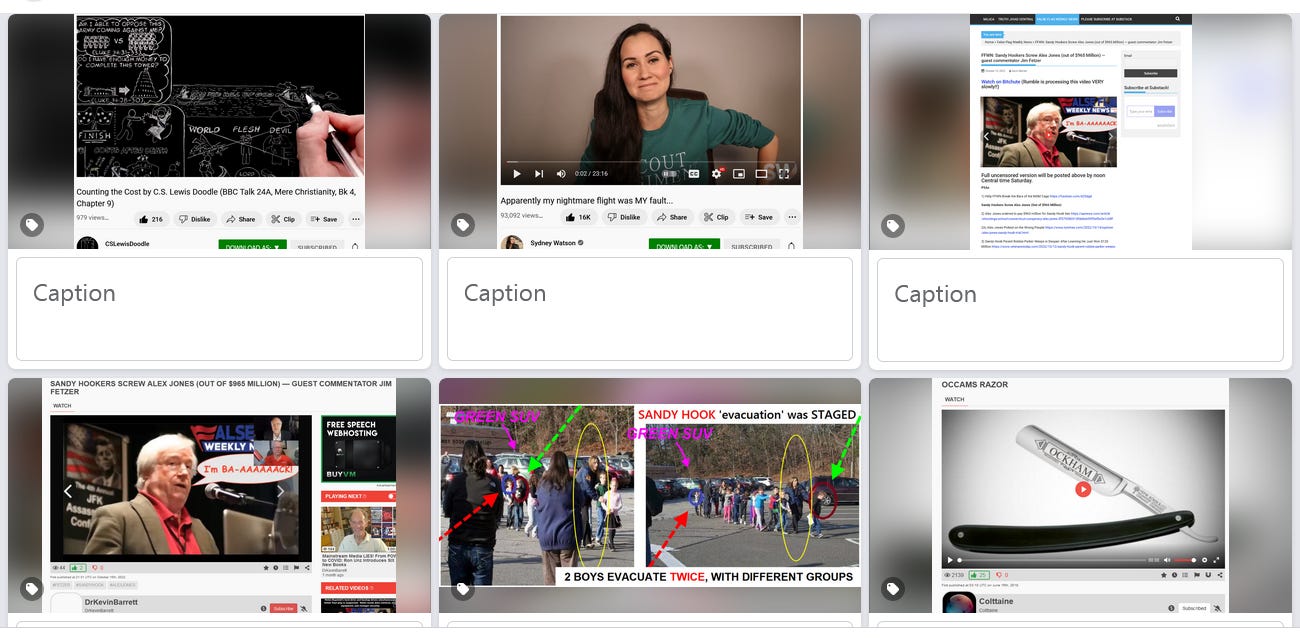
Task: Click the tag icon on the Sandy Hook evacuation image
Action: coord(462,589)
